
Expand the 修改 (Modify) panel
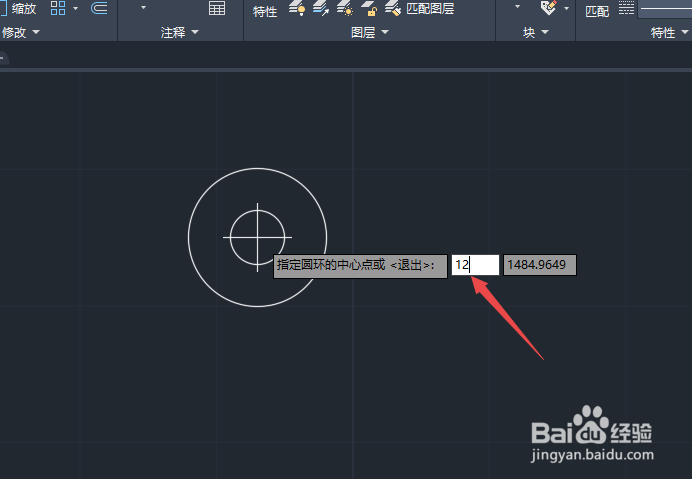(x=20, y=32)
